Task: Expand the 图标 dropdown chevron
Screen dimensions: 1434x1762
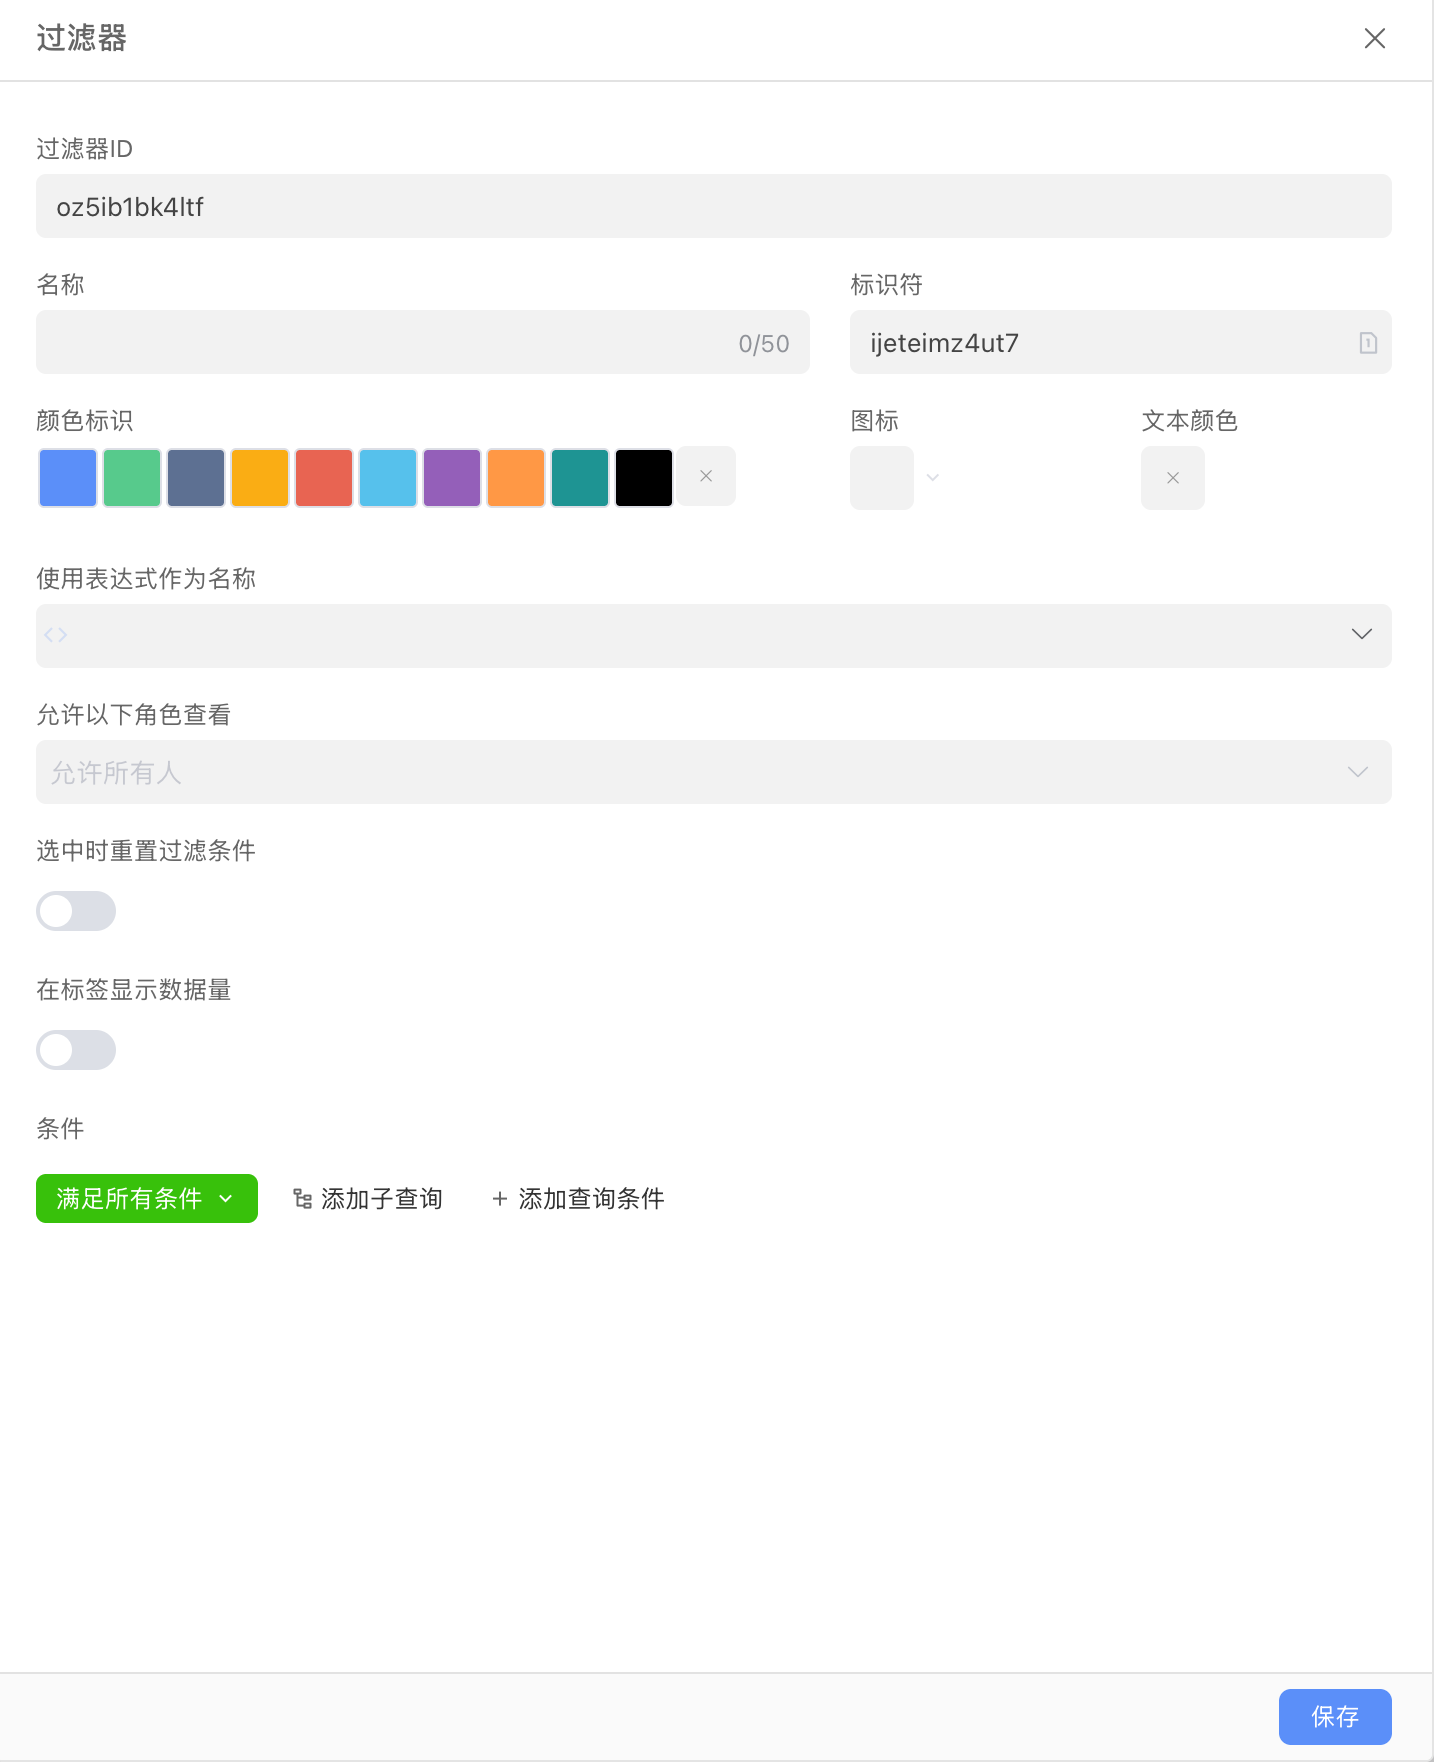Action: [933, 478]
